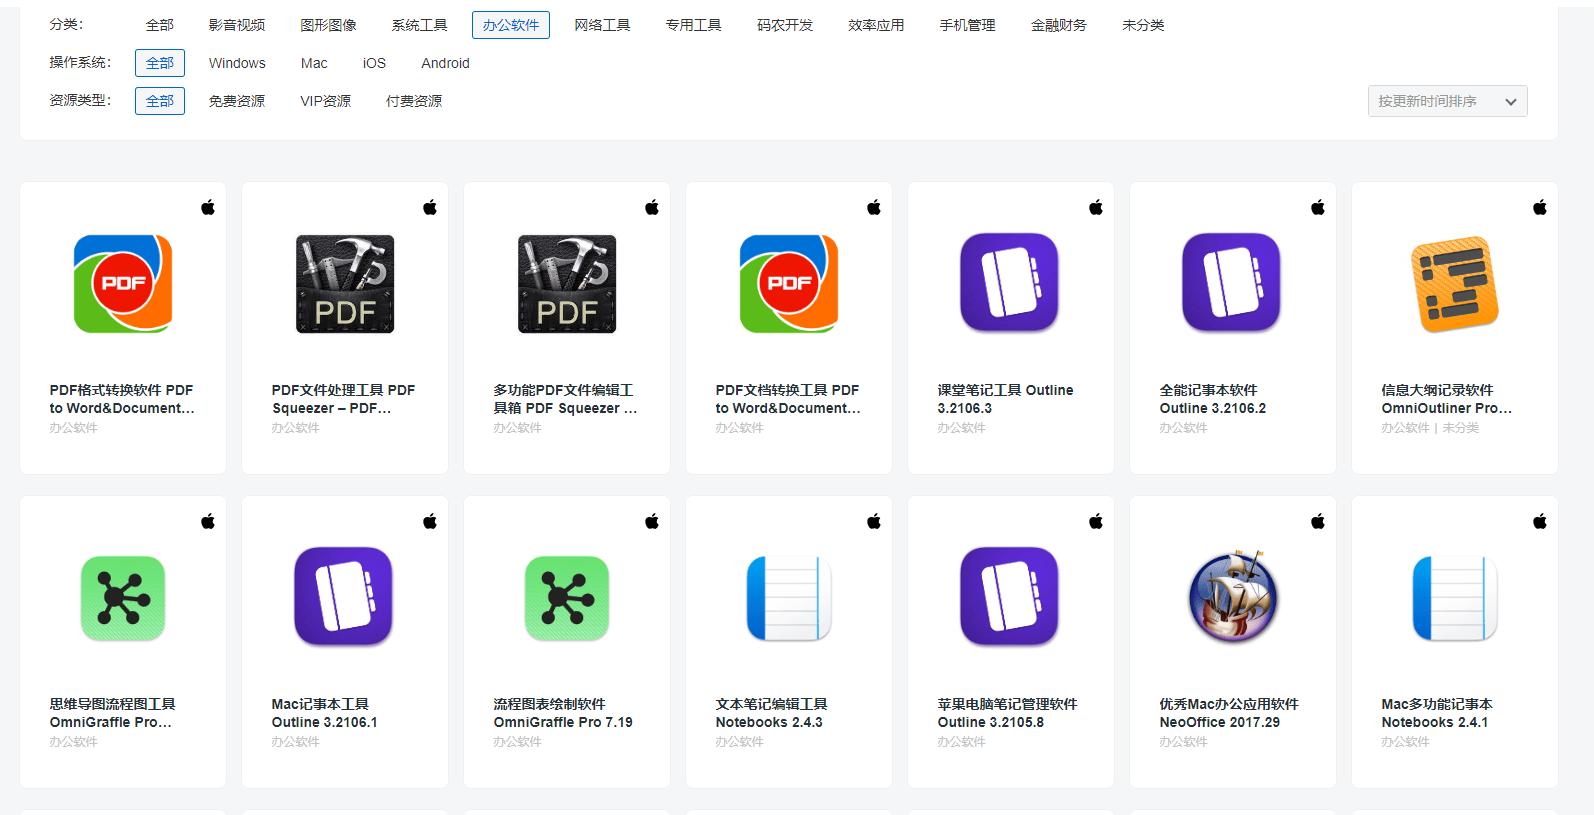Click the OmniGraffle Pro 7.19 green icon

pos(566,597)
